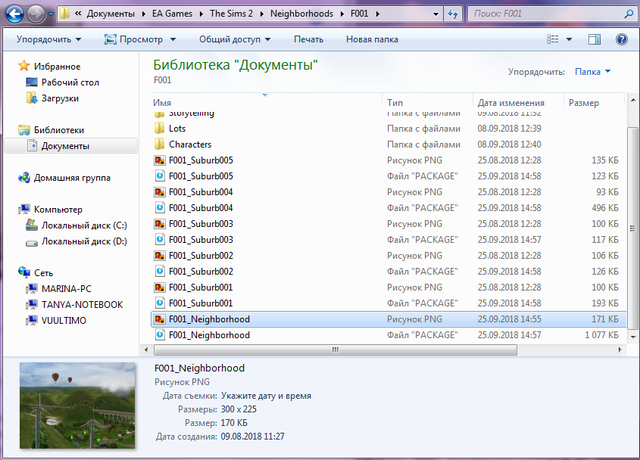Click the Печать button in the toolbar
Image resolution: width=640 pixels, height=460 pixels.
[x=308, y=39]
